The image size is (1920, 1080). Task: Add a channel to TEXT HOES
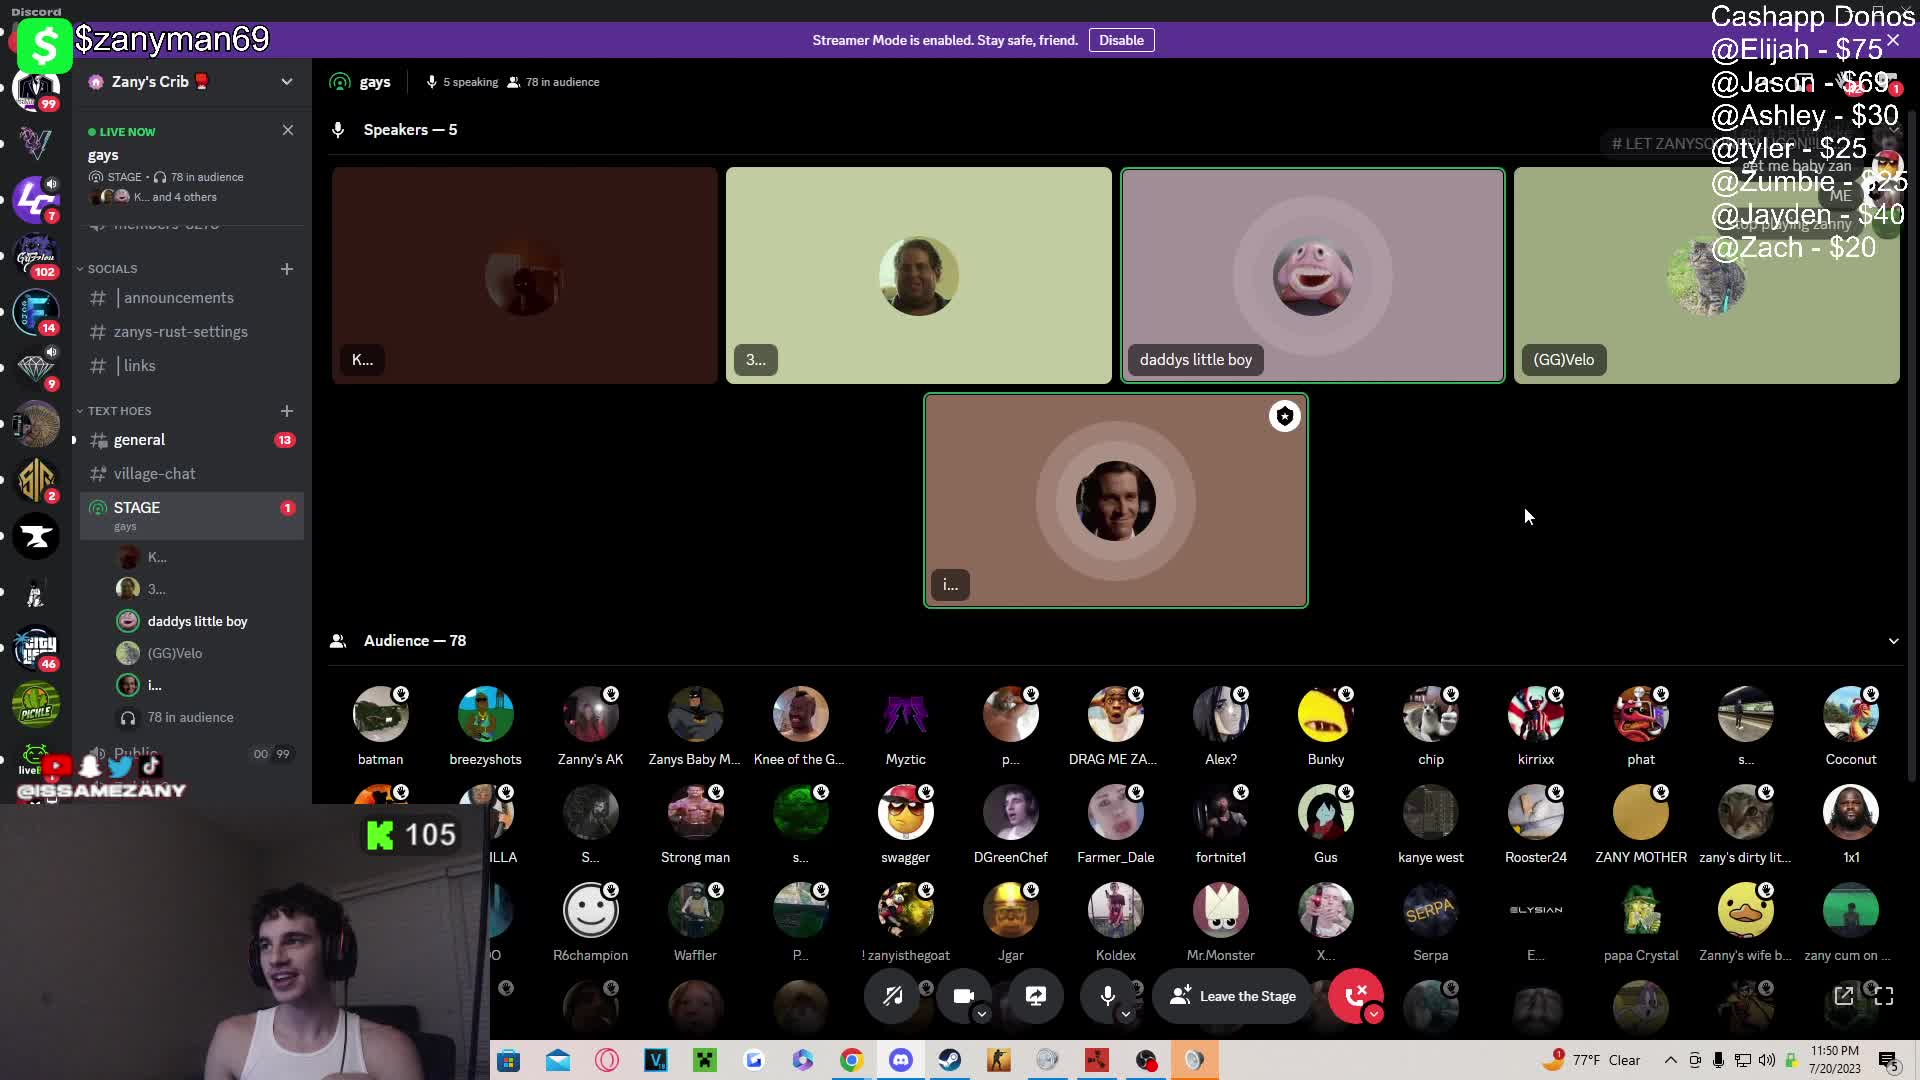(287, 411)
